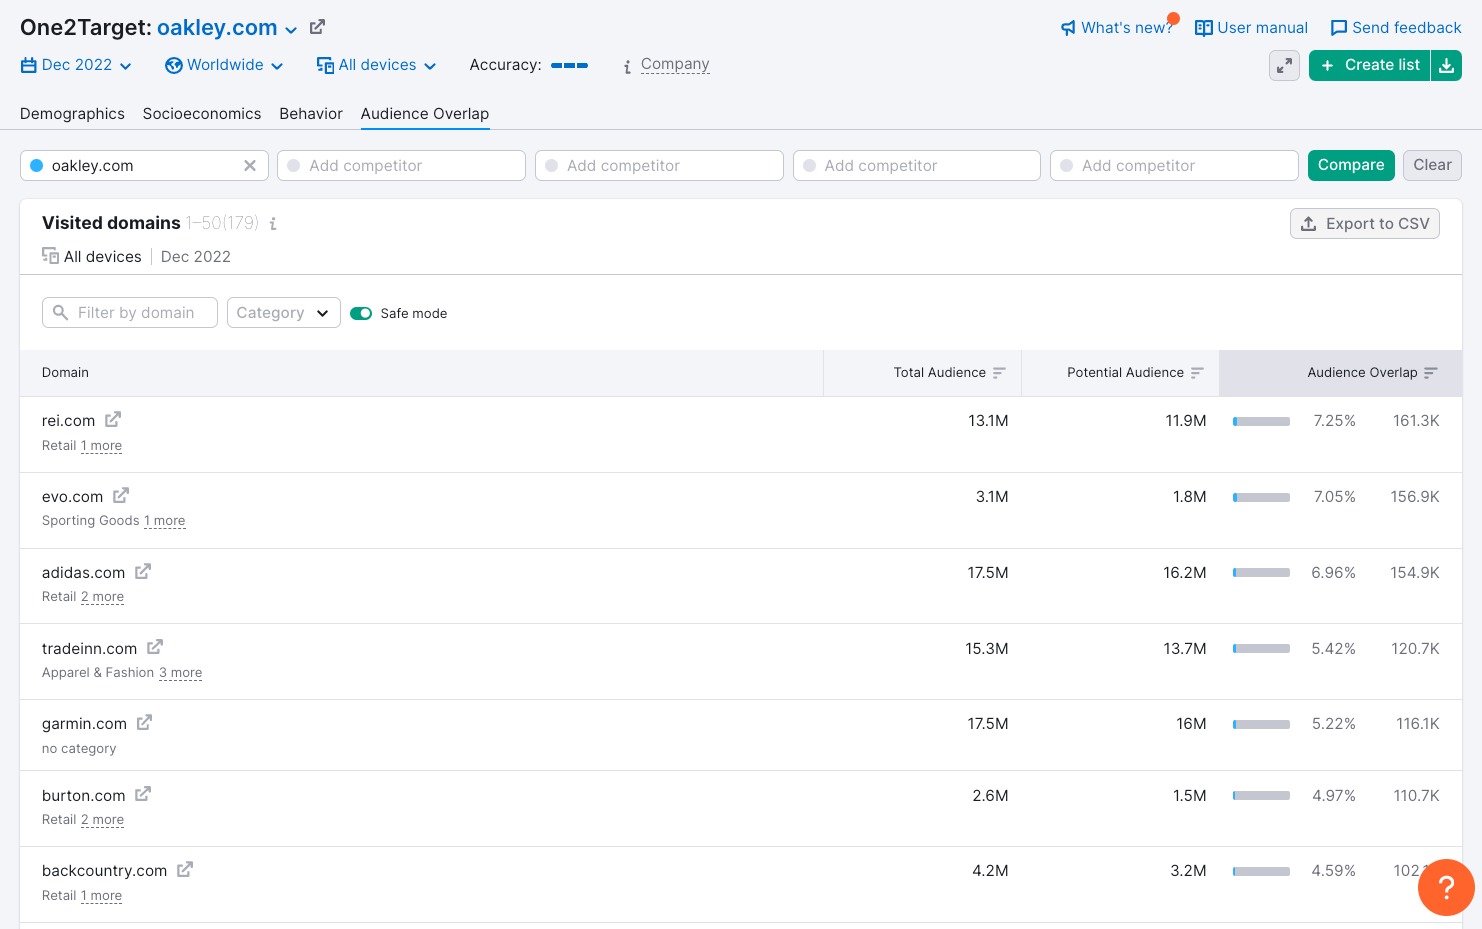This screenshot has height=929, width=1482.
Task: Open backcountry.com external link icon
Action: coord(185,870)
